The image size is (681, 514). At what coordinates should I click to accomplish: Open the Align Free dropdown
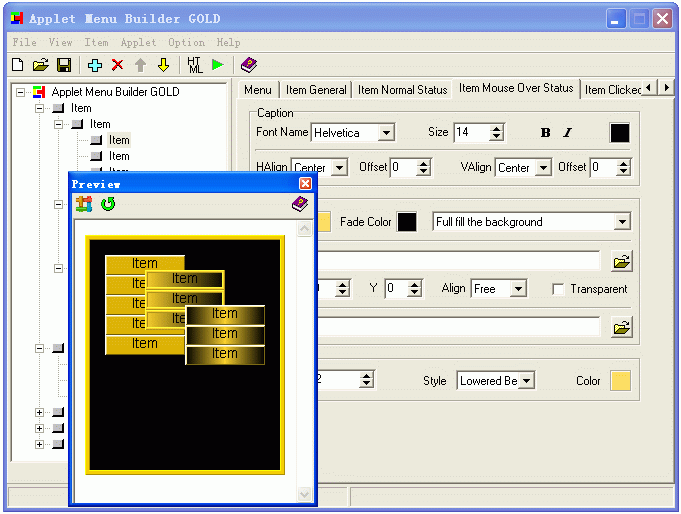point(519,289)
